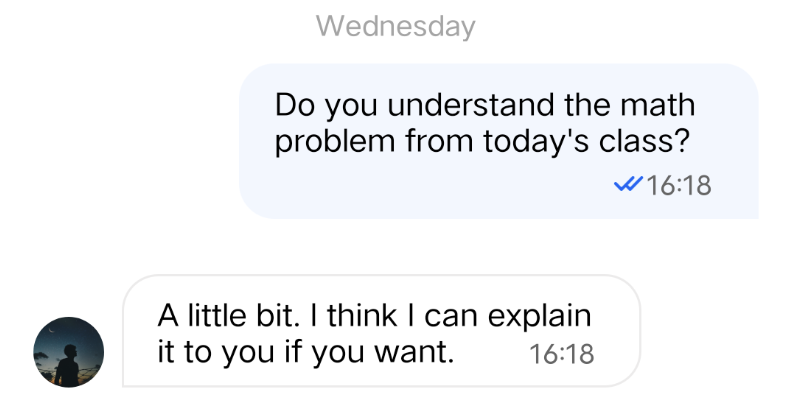
Task: Open the sender's circular profile avatar
Action: 69,352
